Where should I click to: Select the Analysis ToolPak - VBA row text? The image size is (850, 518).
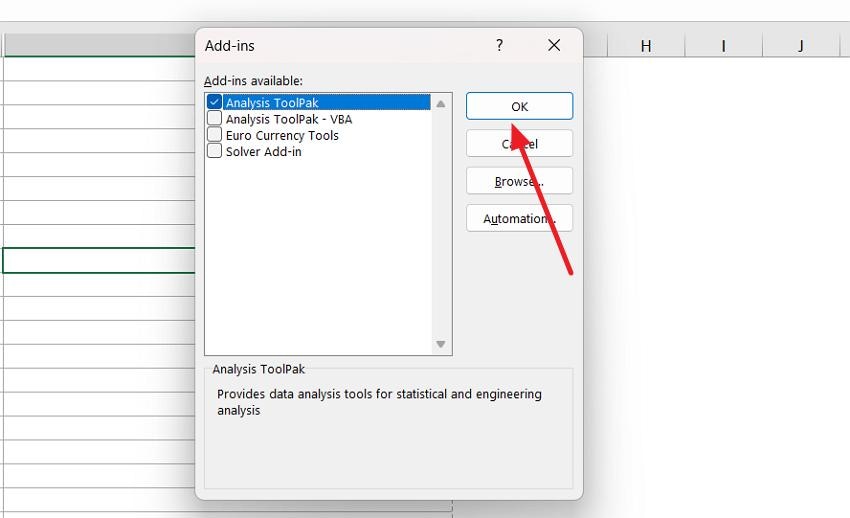[x=289, y=119]
